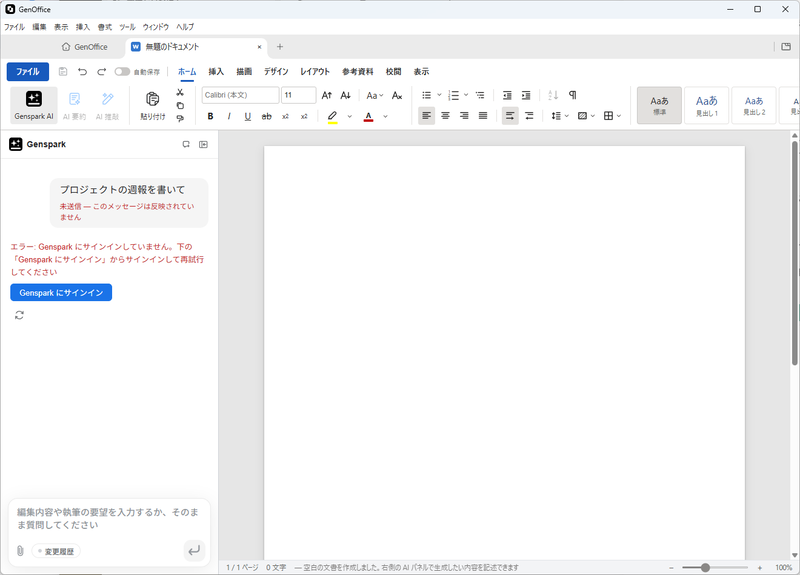Show paragraph marks with pilcrow icon

point(572,95)
